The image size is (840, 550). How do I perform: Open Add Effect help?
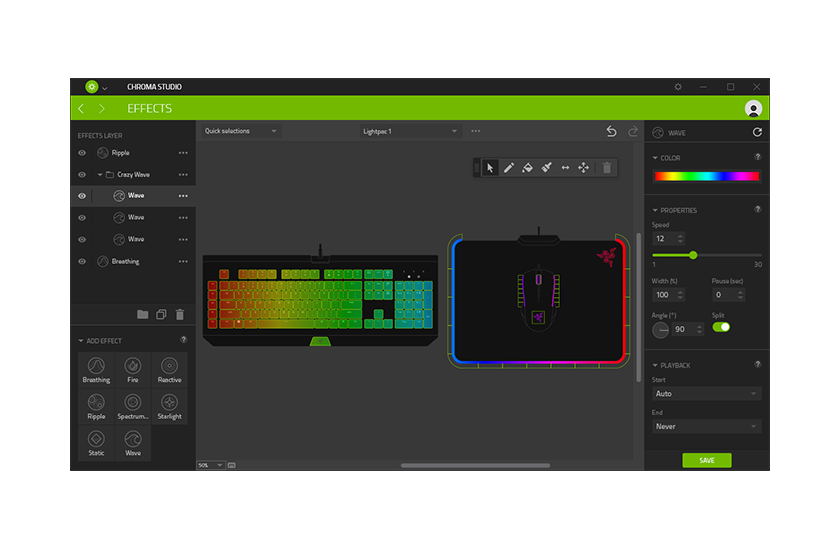184,340
